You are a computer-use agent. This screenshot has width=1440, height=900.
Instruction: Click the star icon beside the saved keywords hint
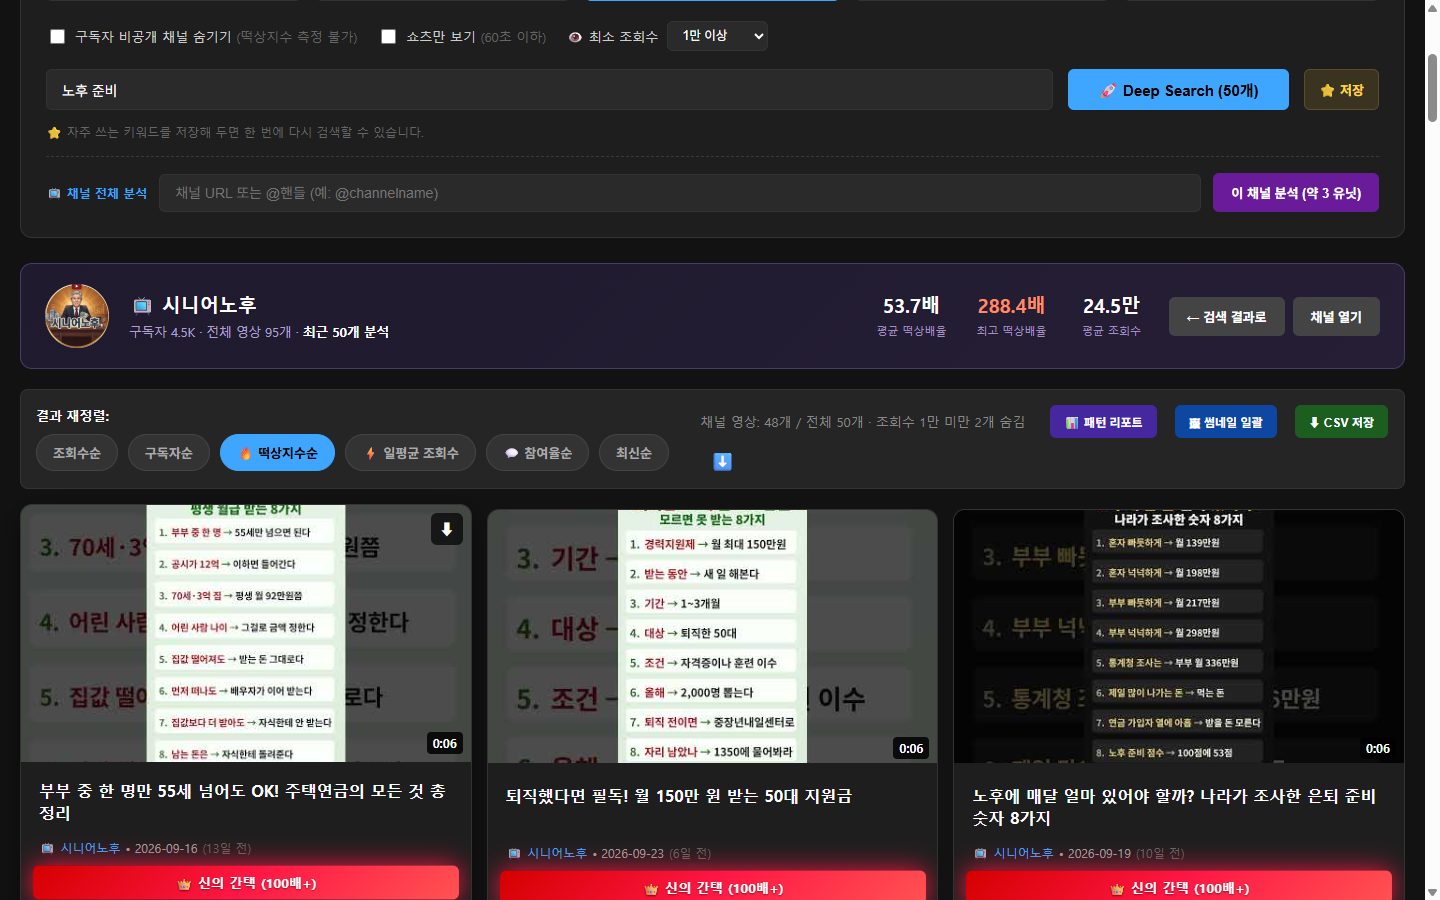54,132
